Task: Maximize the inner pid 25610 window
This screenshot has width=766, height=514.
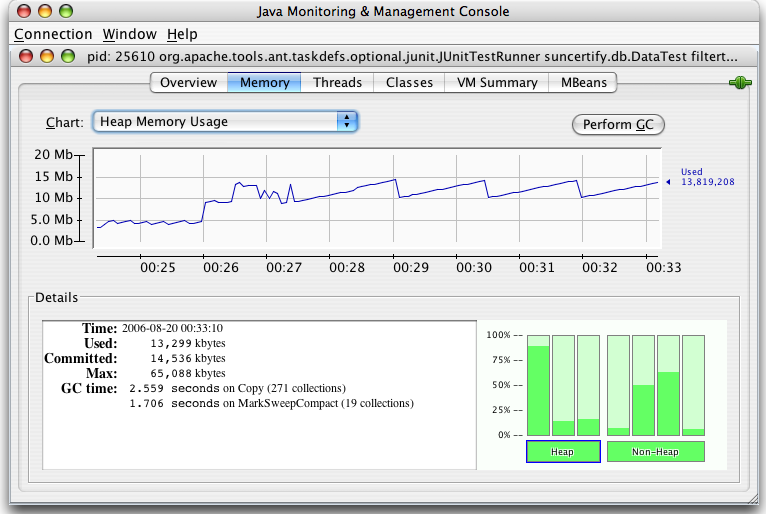Action: click(x=68, y=57)
